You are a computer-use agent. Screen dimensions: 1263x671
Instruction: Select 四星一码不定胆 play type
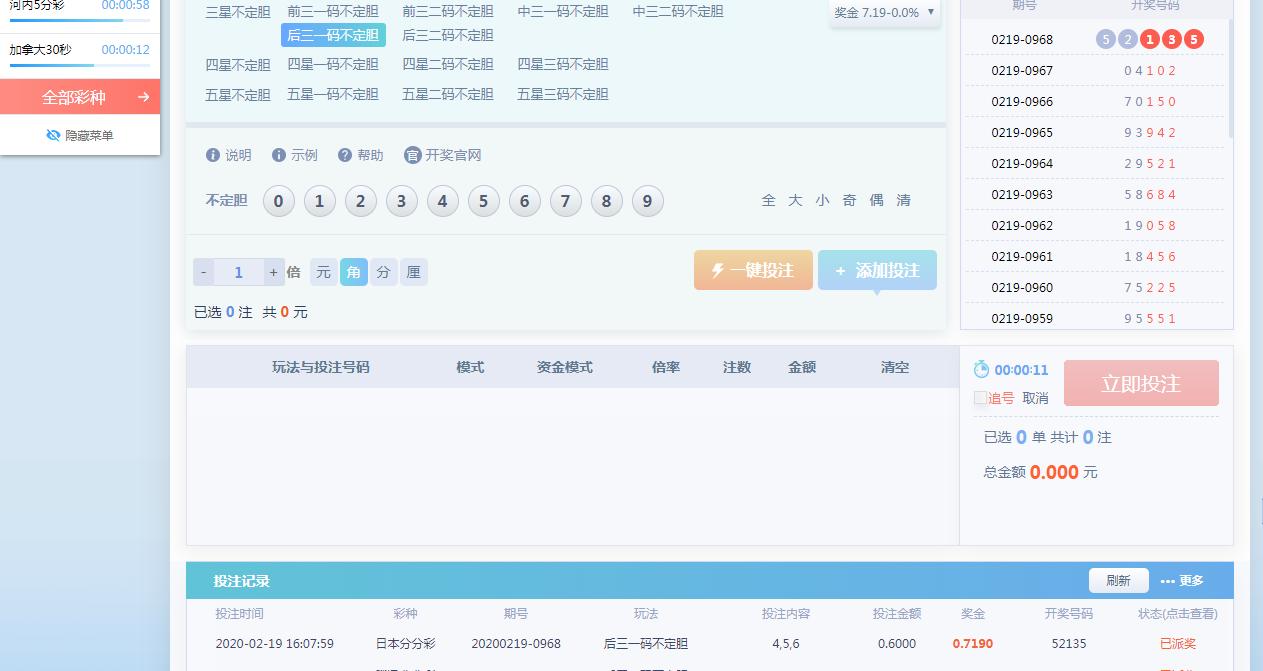point(333,64)
